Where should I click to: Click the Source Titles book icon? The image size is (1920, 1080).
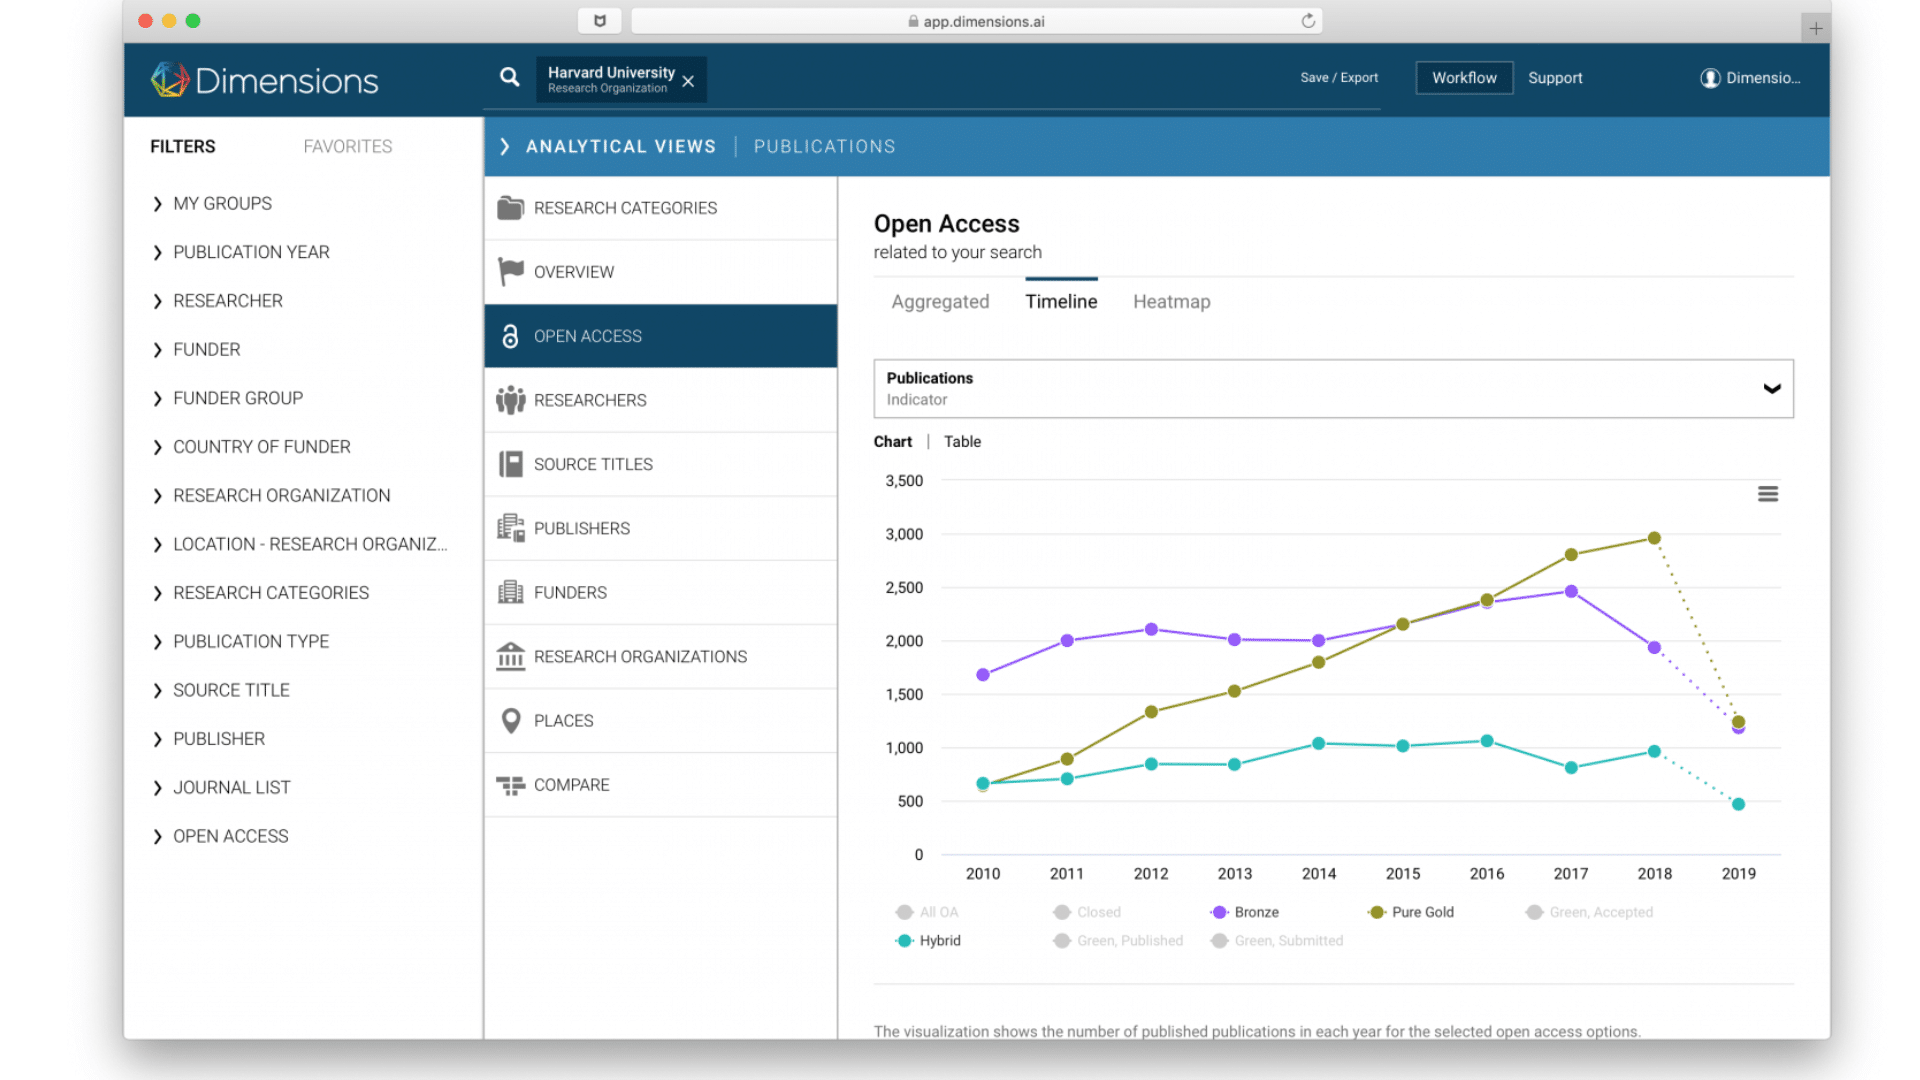tap(510, 464)
